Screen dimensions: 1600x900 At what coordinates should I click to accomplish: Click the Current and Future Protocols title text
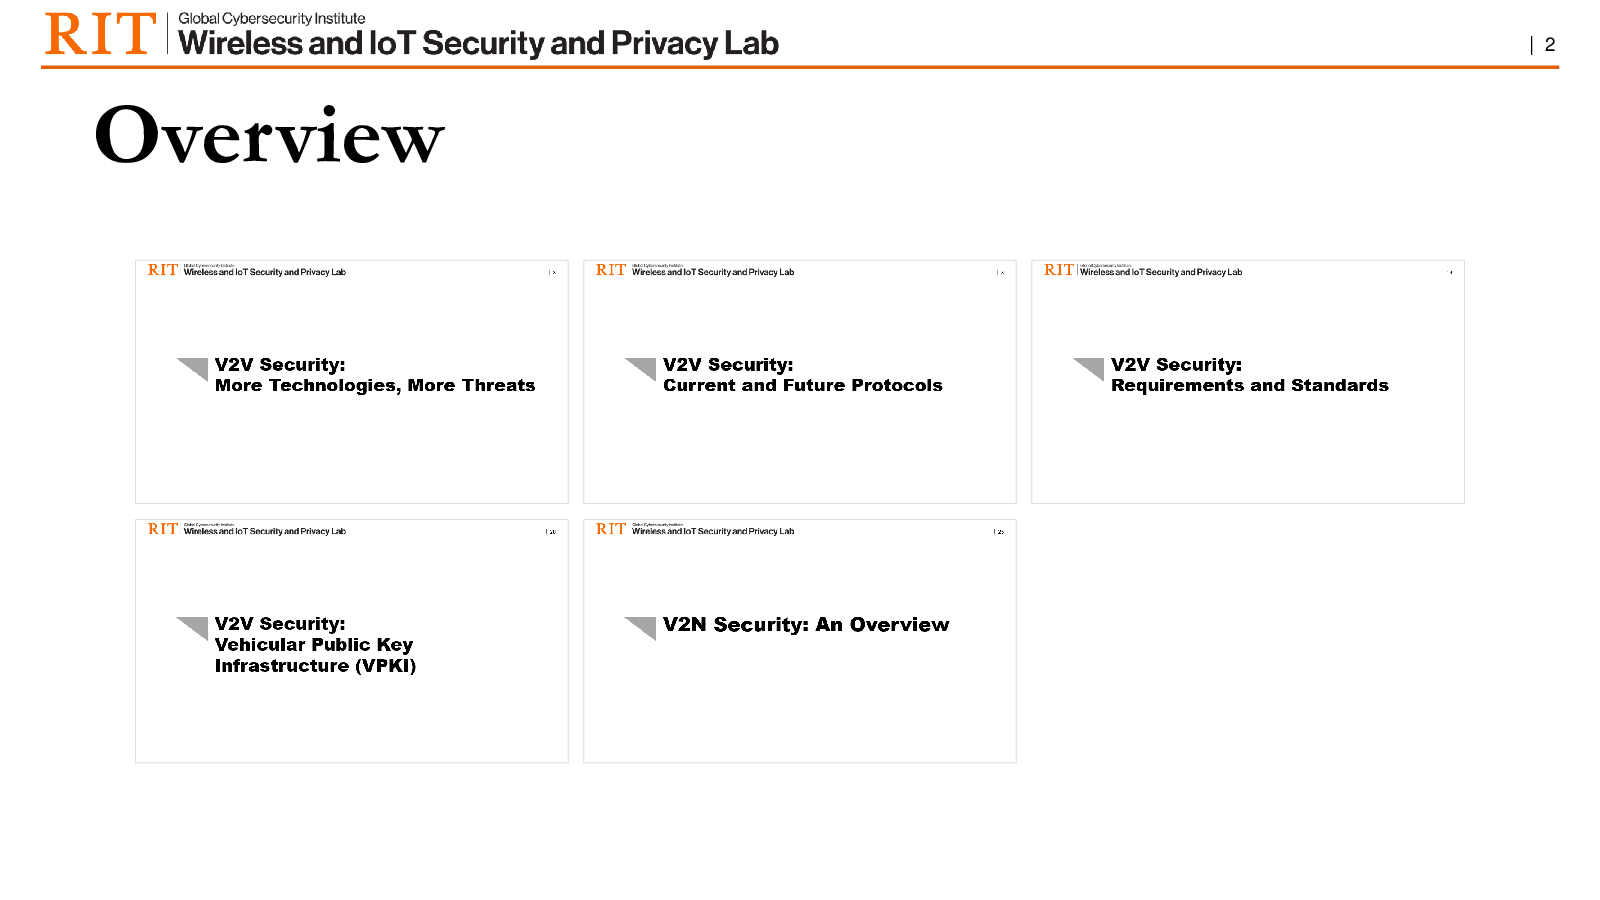tap(803, 385)
